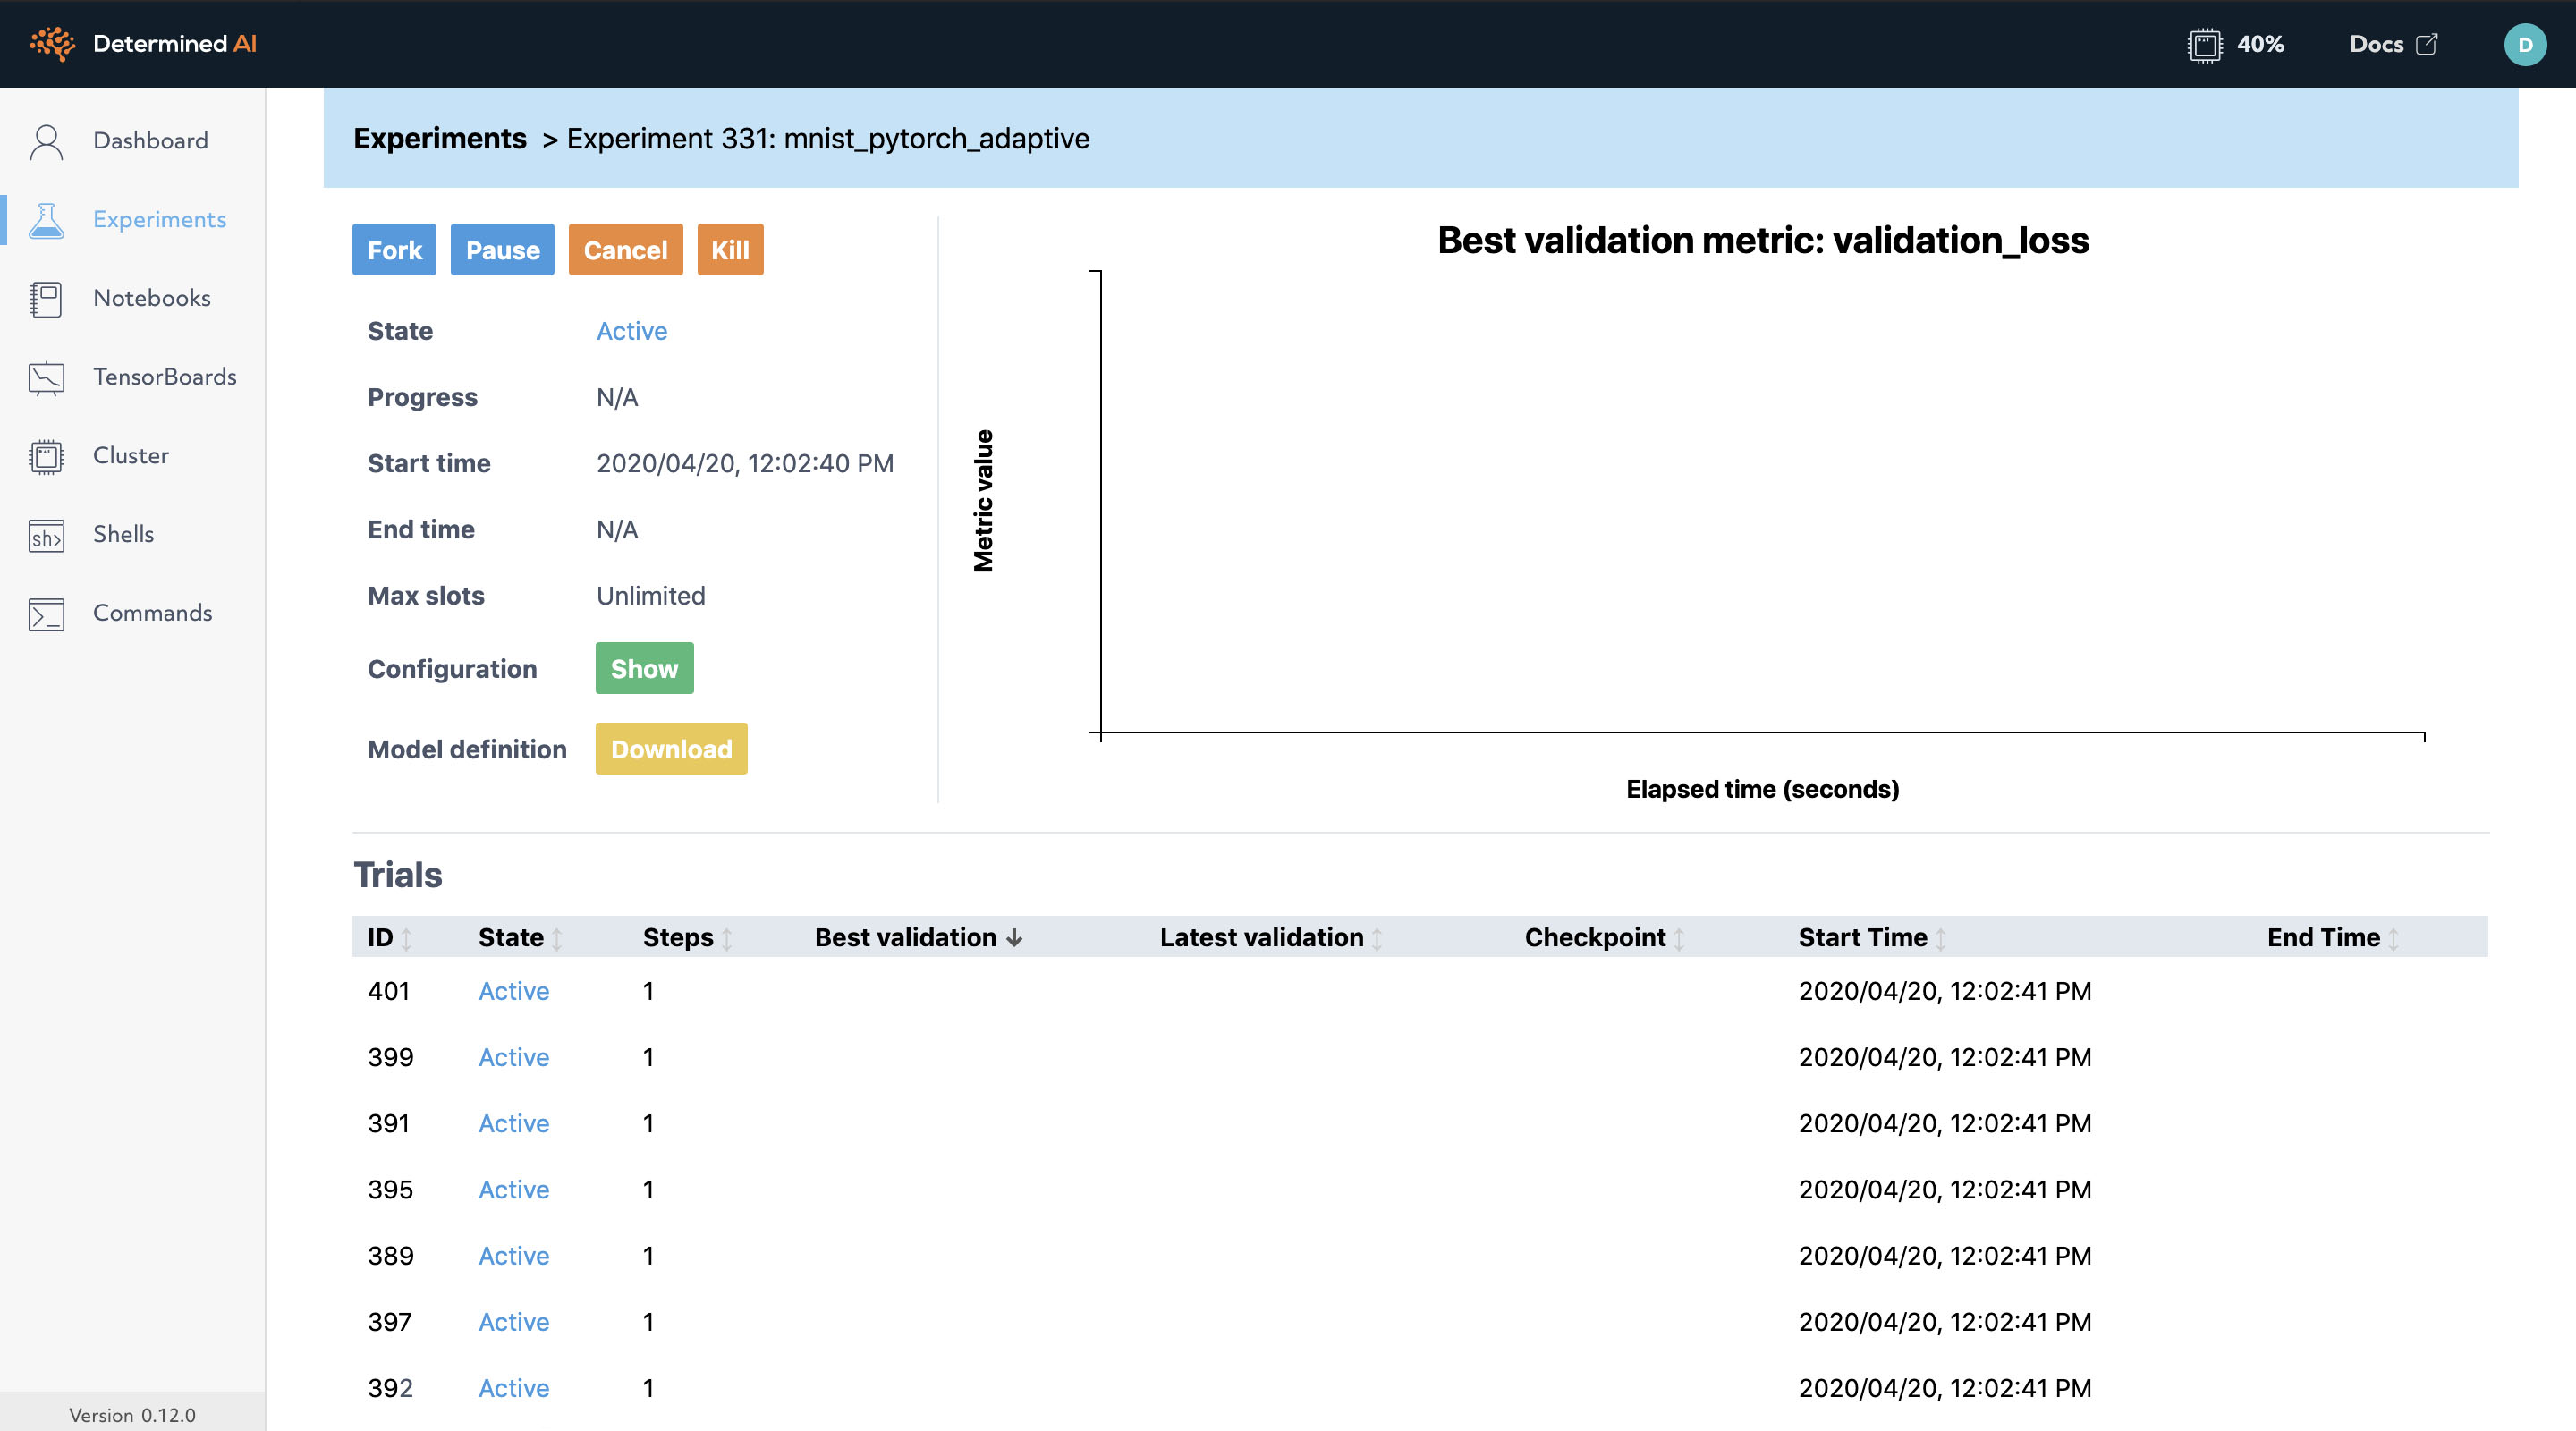This screenshot has height=1431, width=2576.
Task: Pause the experiment
Action: click(x=502, y=250)
